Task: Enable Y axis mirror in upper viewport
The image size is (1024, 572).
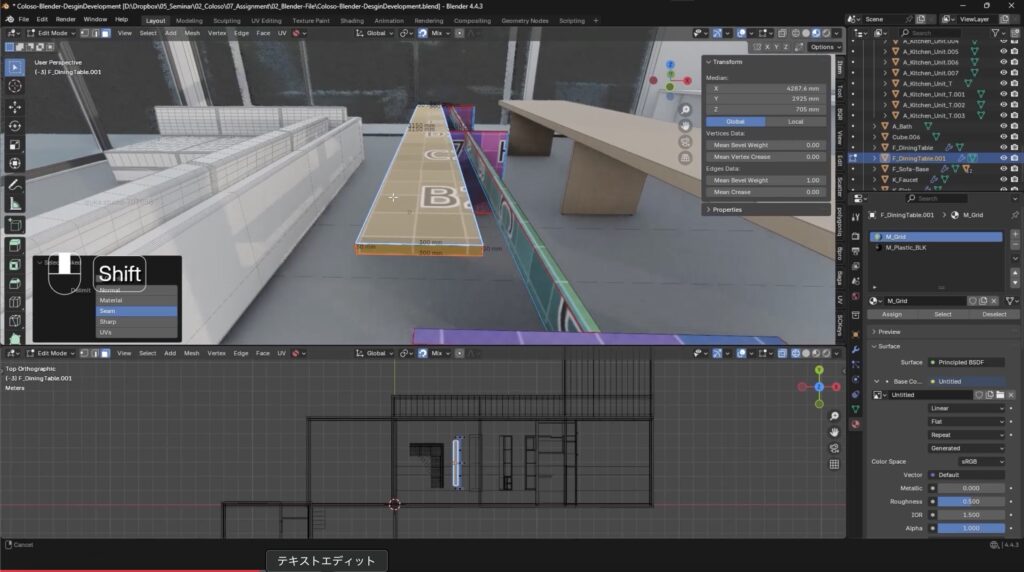Action: click(776, 47)
